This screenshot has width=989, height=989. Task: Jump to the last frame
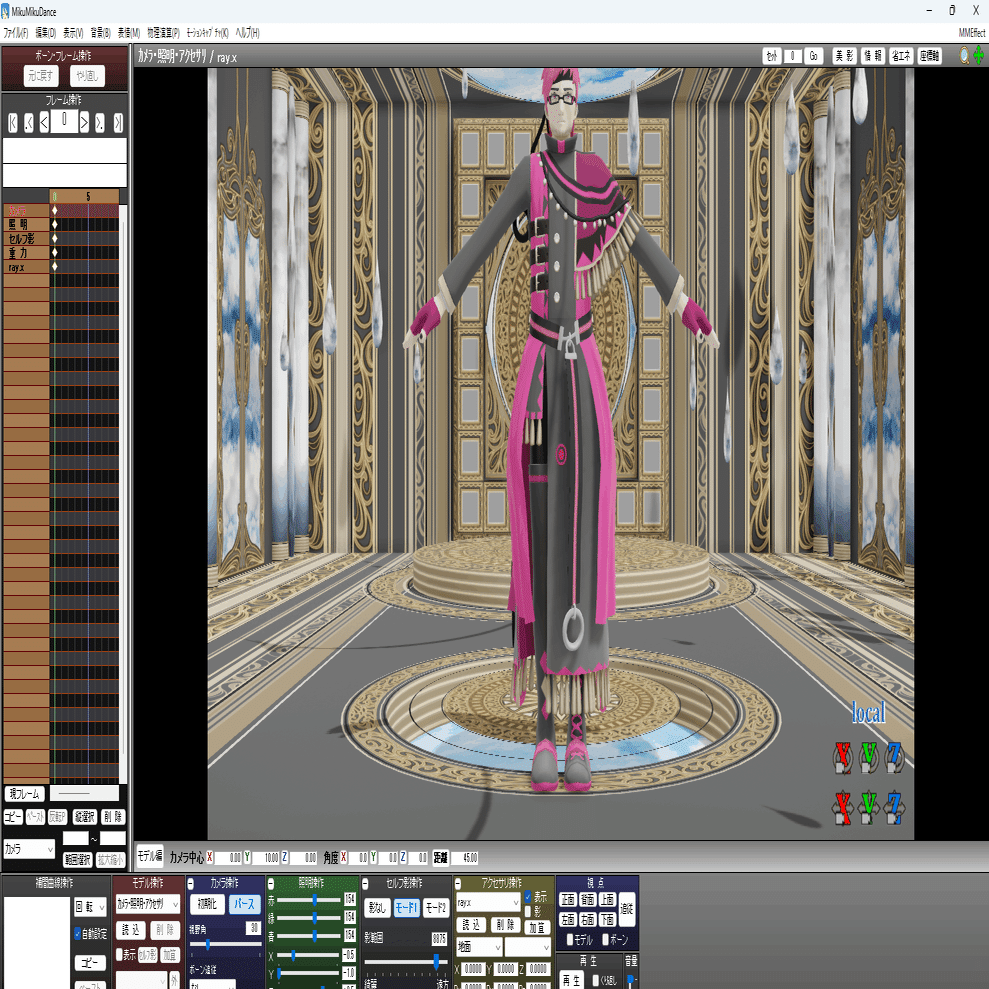click(x=118, y=123)
